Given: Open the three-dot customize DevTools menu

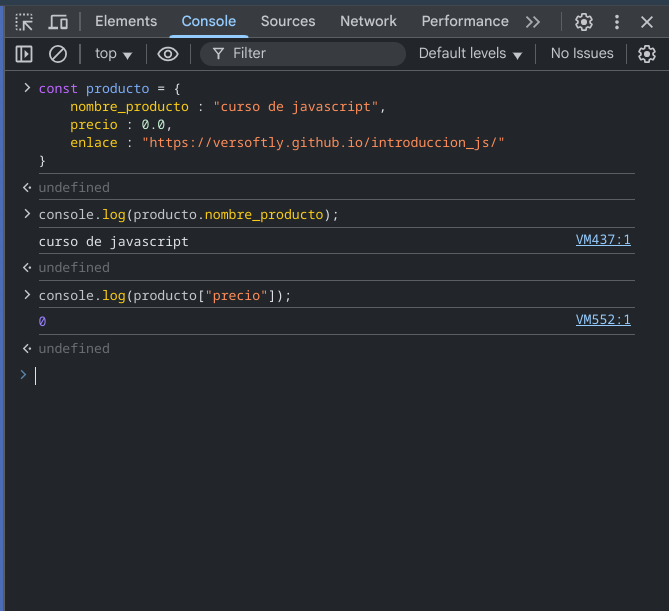Looking at the screenshot, I should (617, 22).
